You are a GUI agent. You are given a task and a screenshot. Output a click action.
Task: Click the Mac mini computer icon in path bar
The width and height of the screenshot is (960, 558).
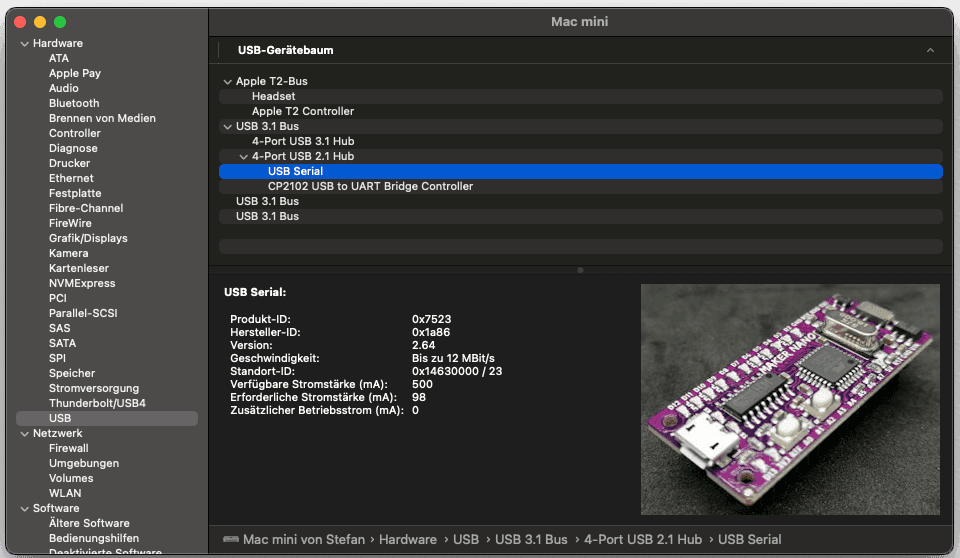(x=231, y=540)
